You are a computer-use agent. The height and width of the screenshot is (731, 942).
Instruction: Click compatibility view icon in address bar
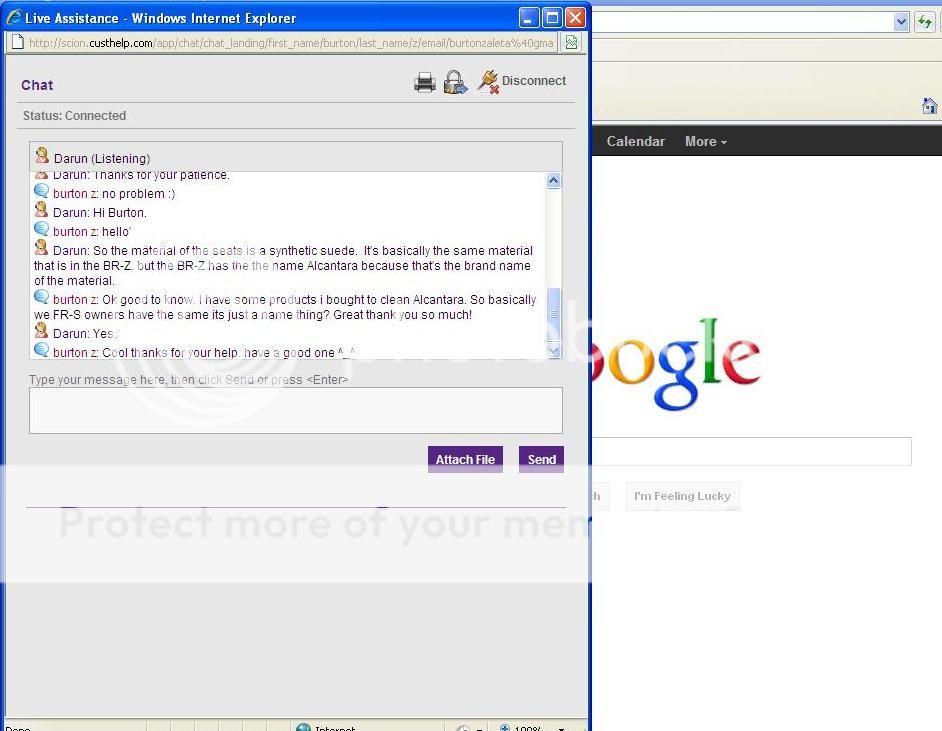pyautogui.click(x=571, y=43)
